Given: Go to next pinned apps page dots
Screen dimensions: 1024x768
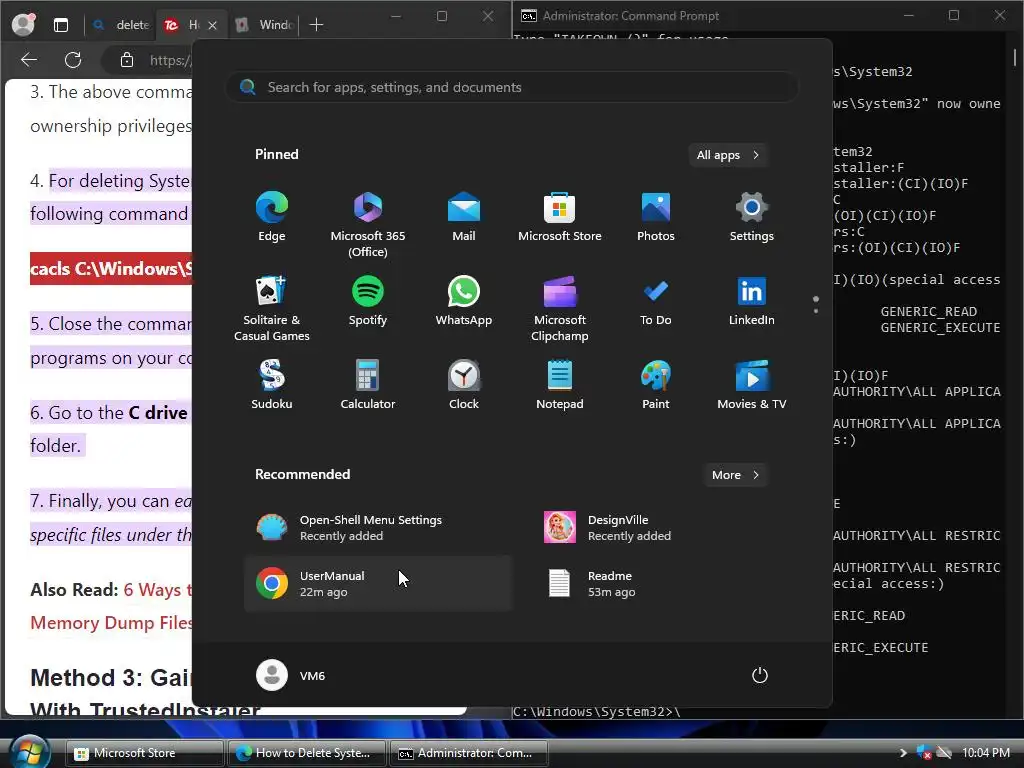Looking at the screenshot, I should [816, 305].
